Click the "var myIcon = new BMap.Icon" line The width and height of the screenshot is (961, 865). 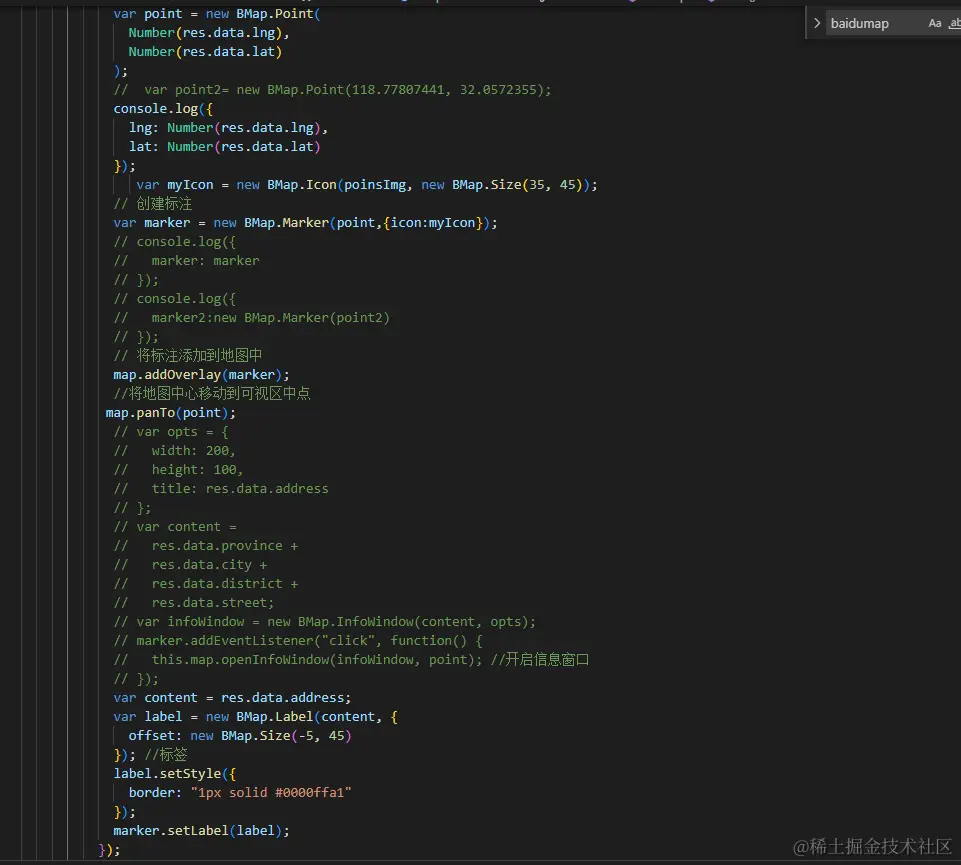[367, 185]
